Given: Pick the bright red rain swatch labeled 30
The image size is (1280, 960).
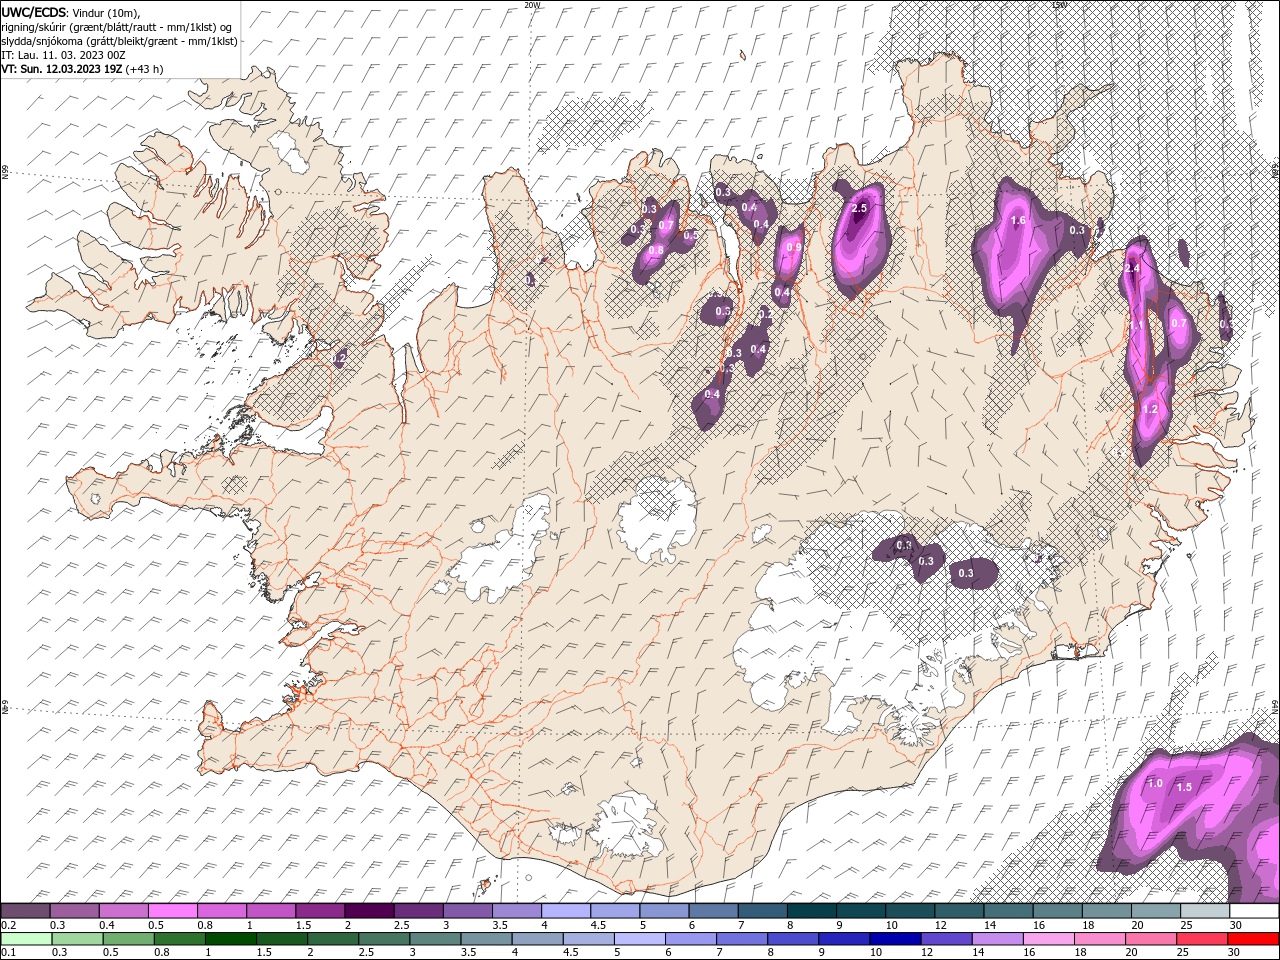Looking at the screenshot, I should [1254, 938].
